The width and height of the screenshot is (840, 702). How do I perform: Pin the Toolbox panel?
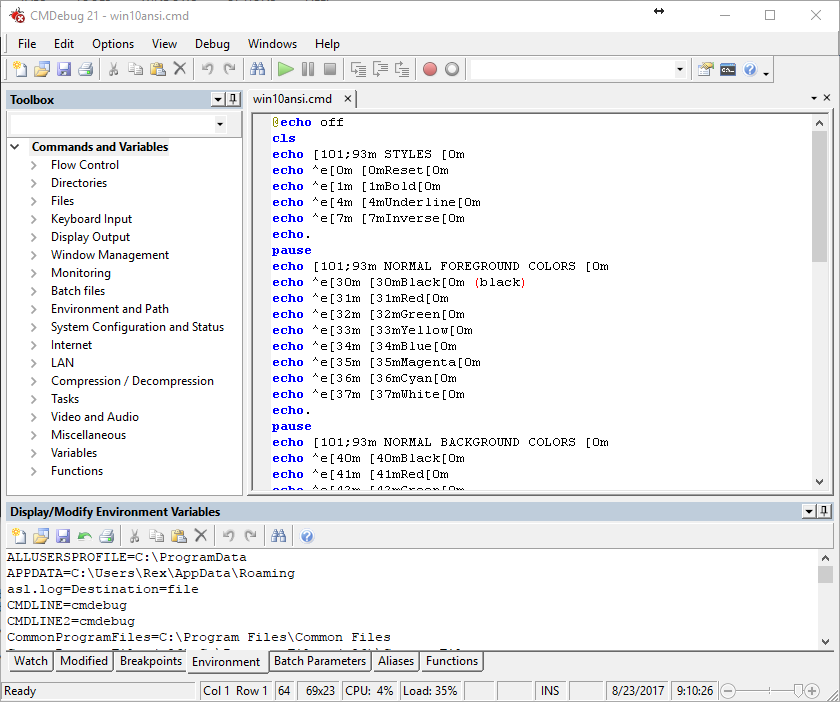[231, 99]
